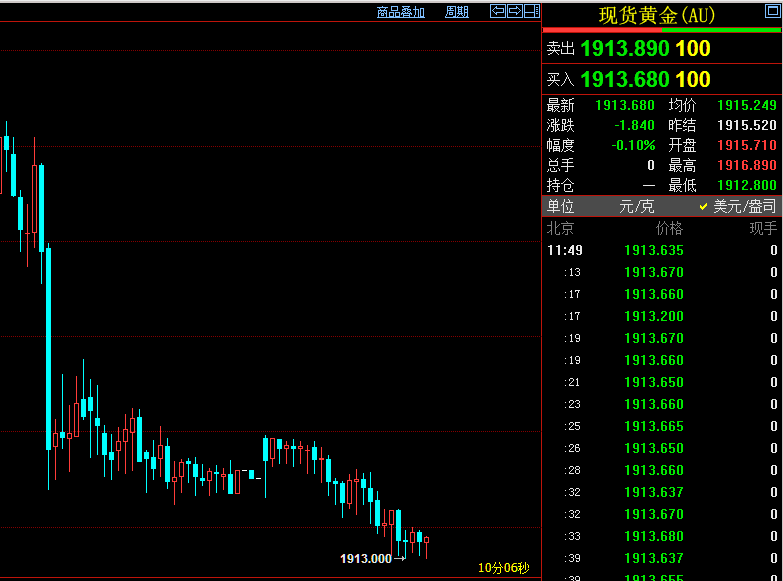Click the red-green buy/sell ratio bar
Viewport: 783px width, 581px height.
(661, 30)
